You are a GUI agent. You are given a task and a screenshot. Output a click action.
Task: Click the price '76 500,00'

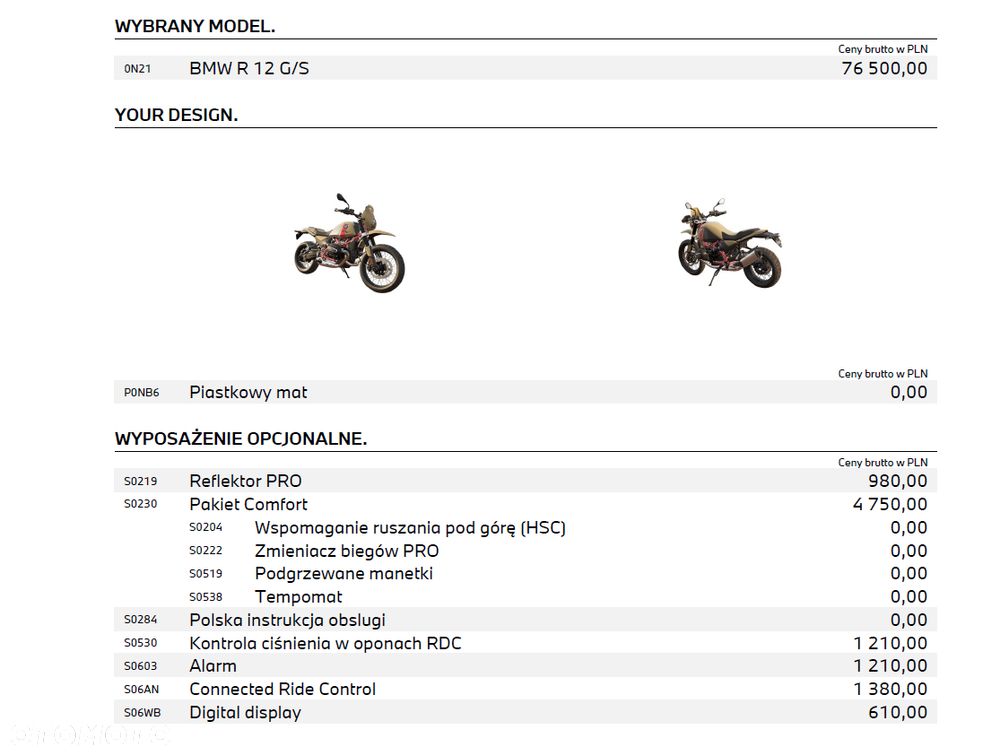pos(884,68)
